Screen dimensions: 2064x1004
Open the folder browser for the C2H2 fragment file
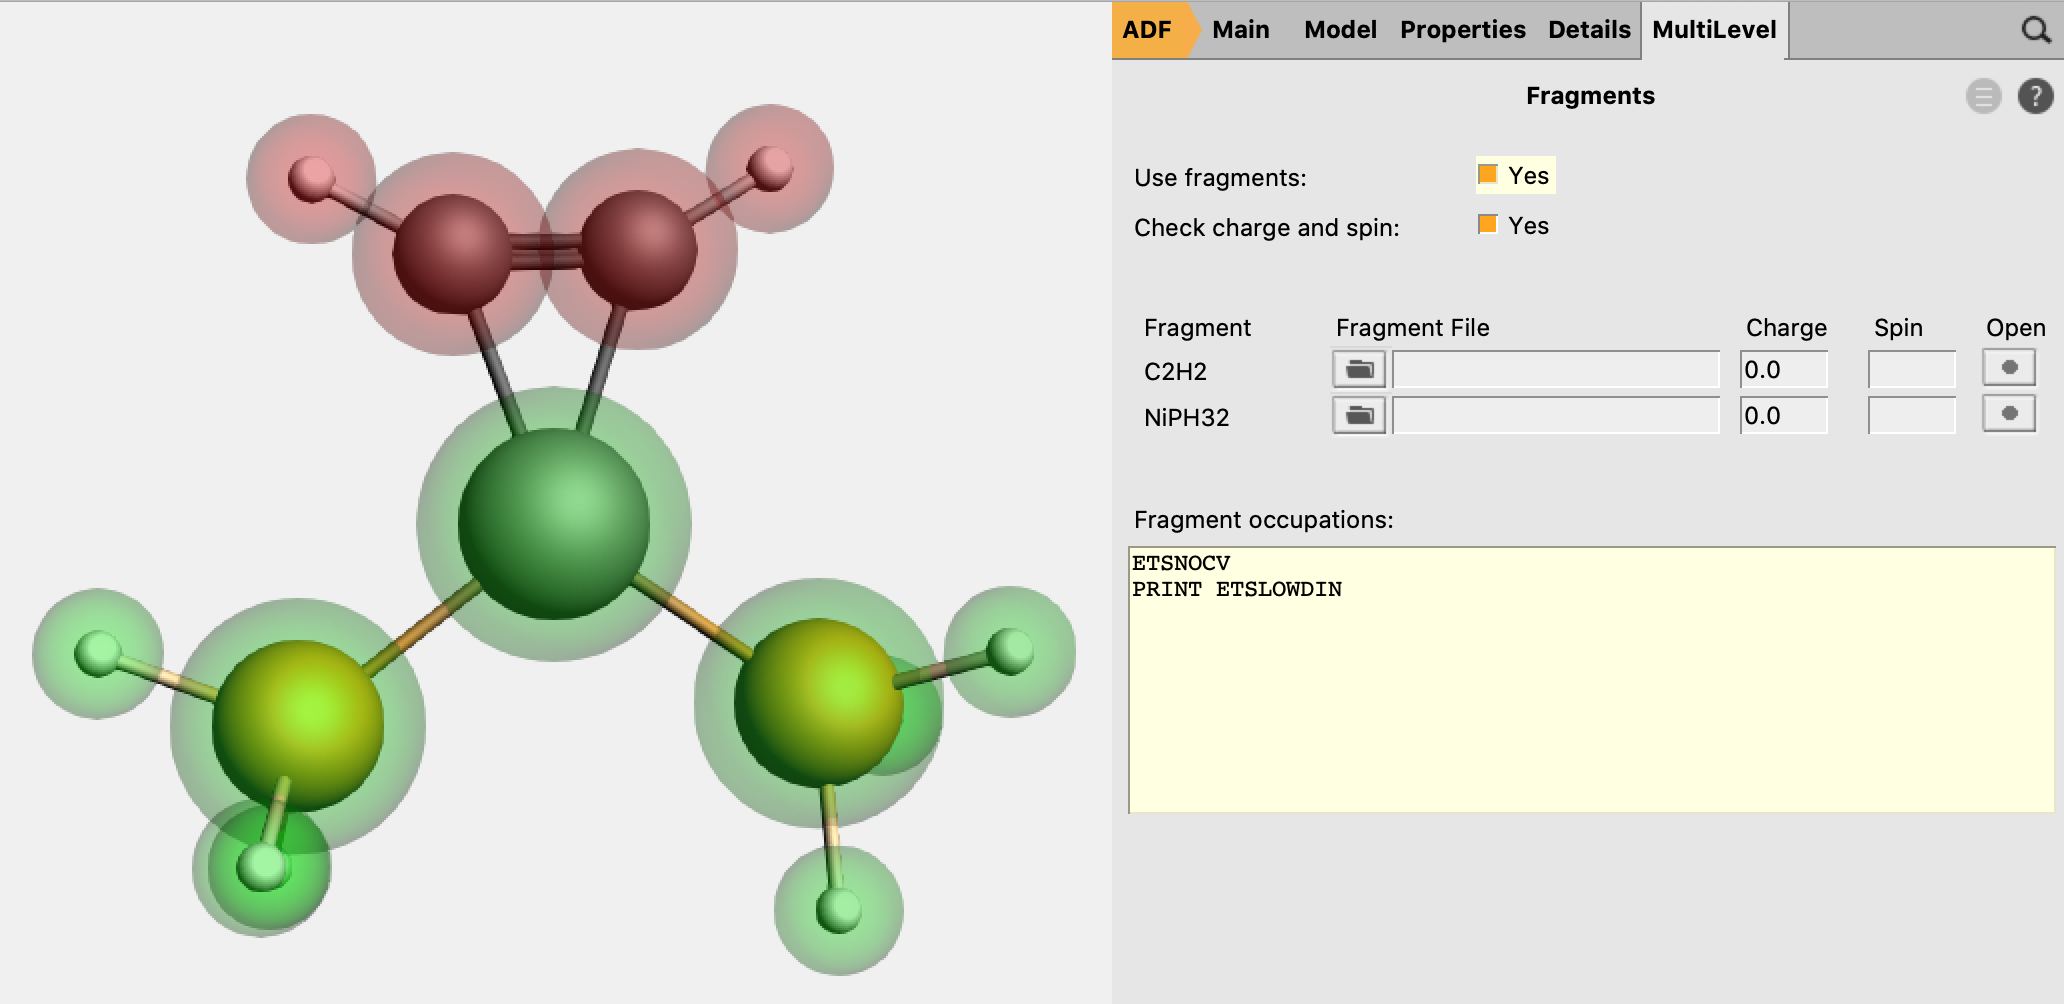click(x=1358, y=369)
